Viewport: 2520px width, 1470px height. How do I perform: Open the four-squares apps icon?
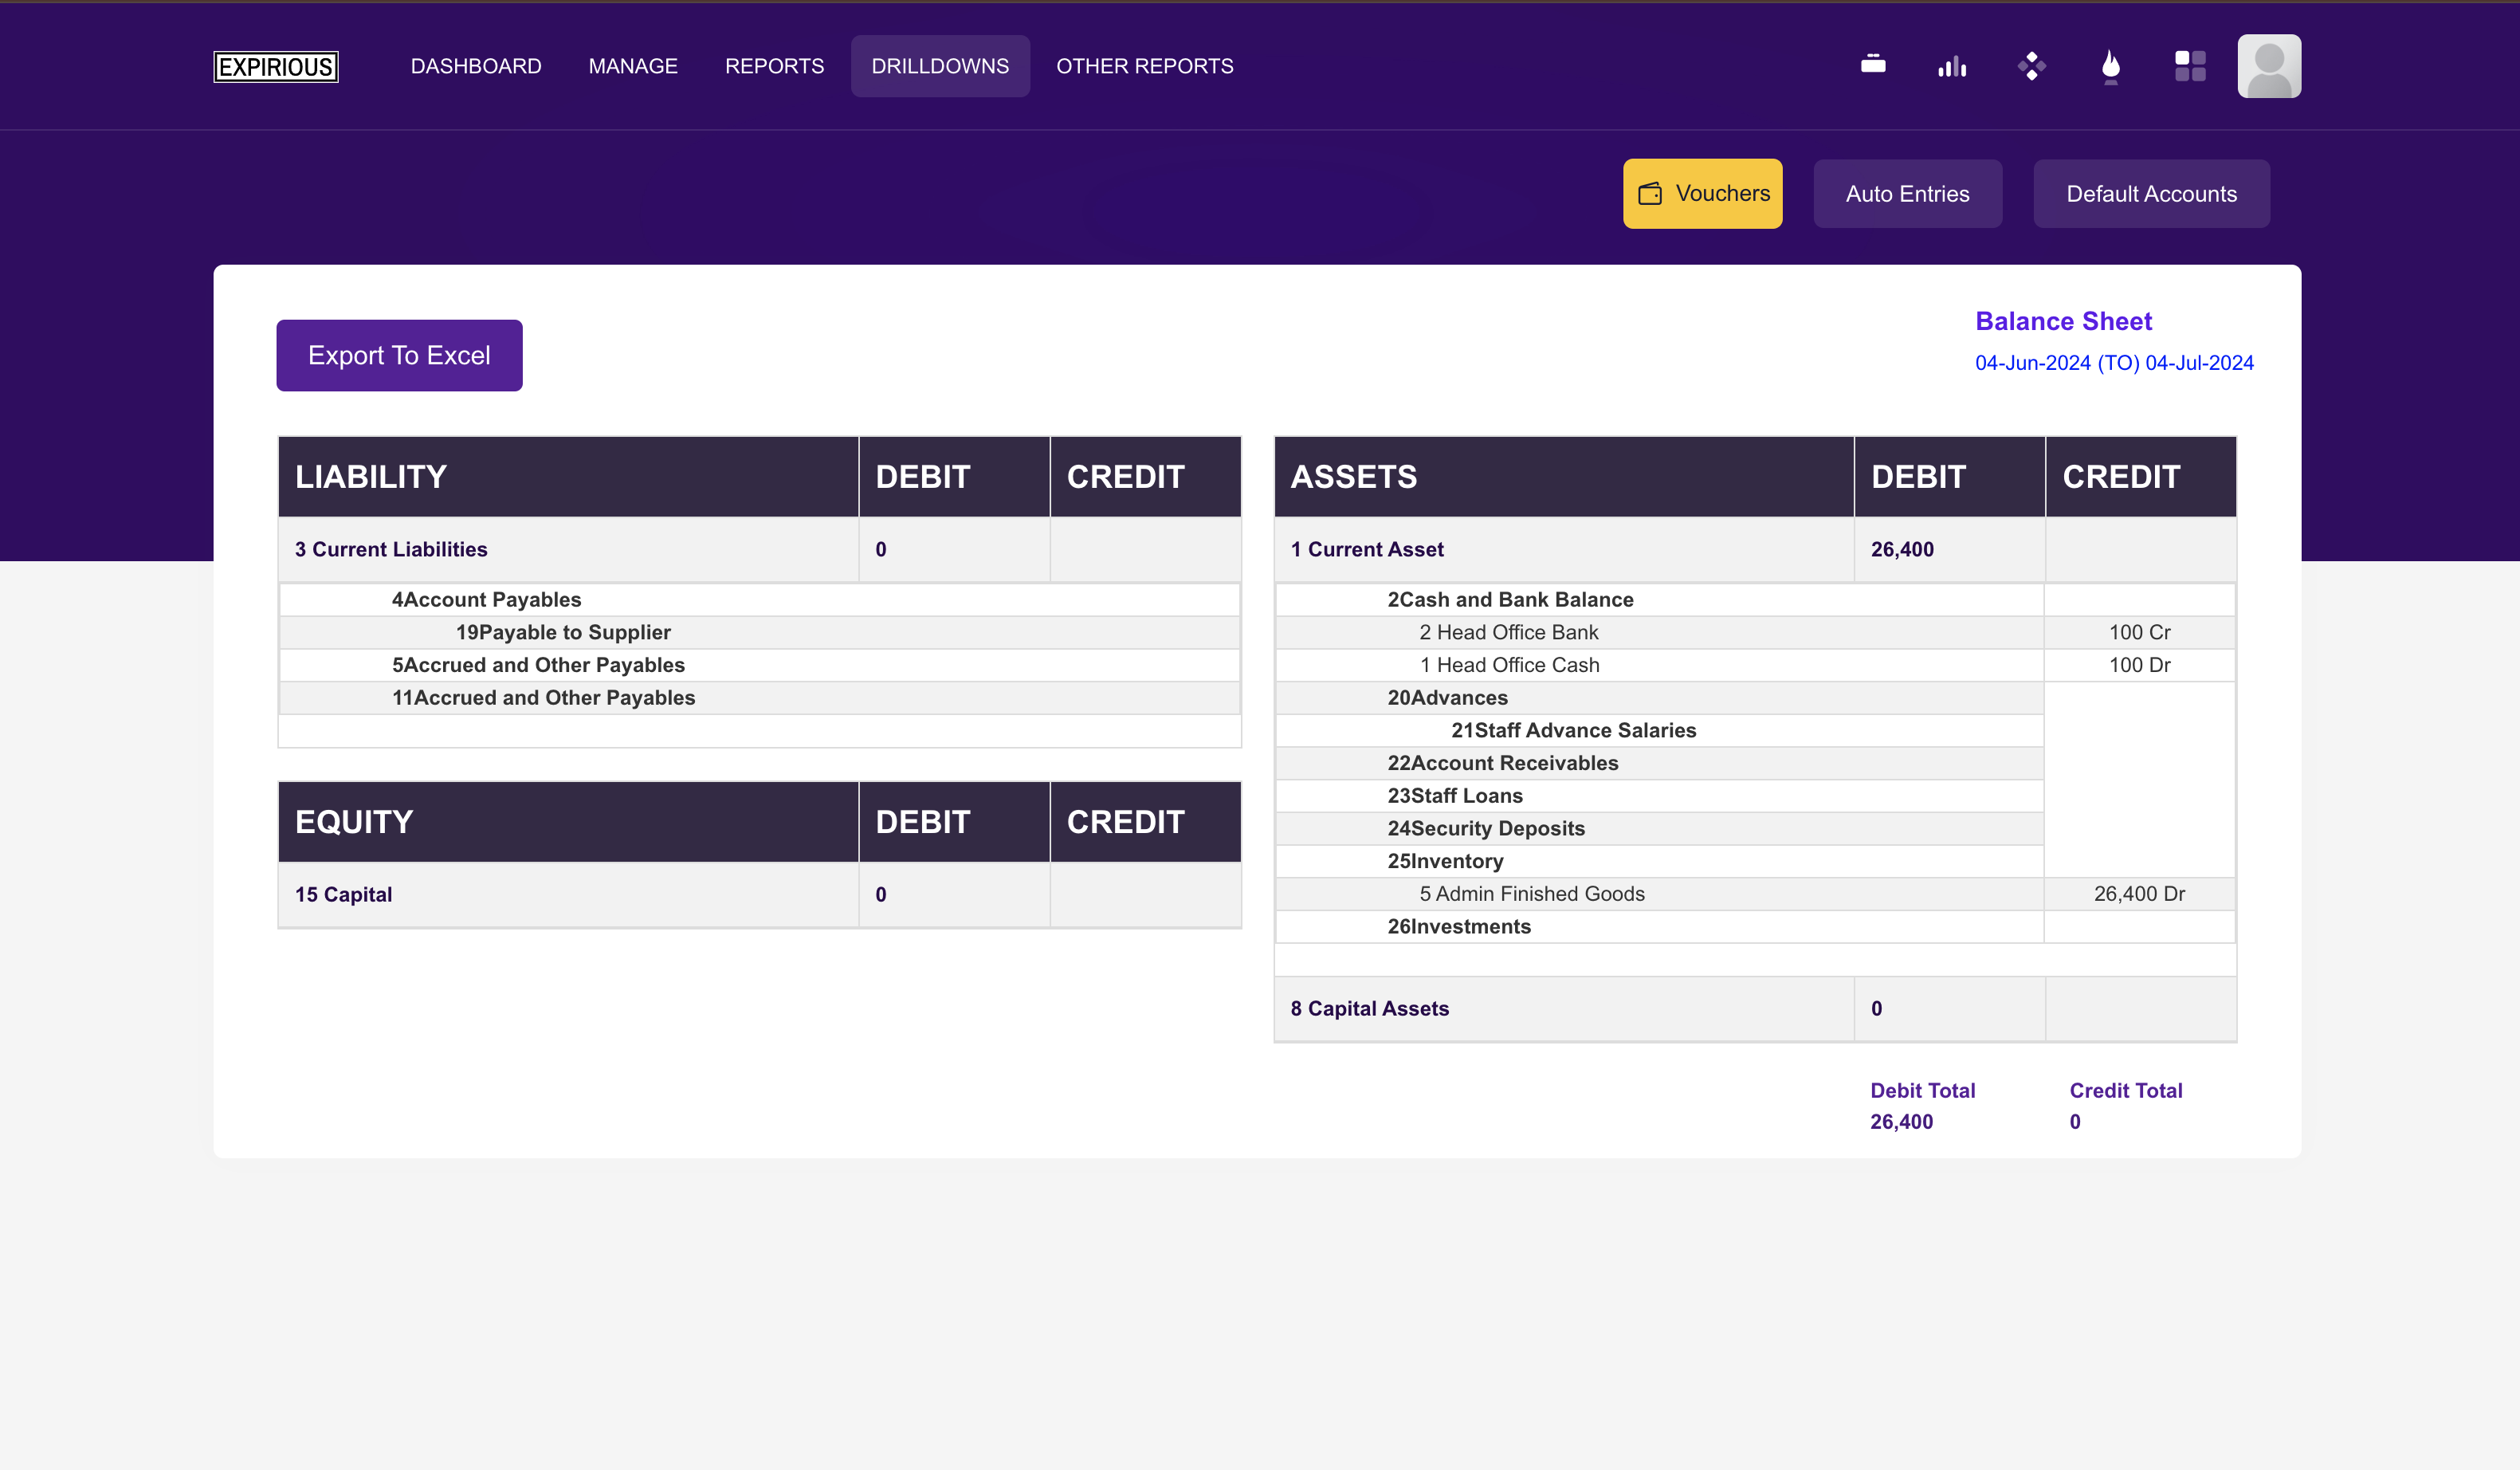click(x=2190, y=66)
